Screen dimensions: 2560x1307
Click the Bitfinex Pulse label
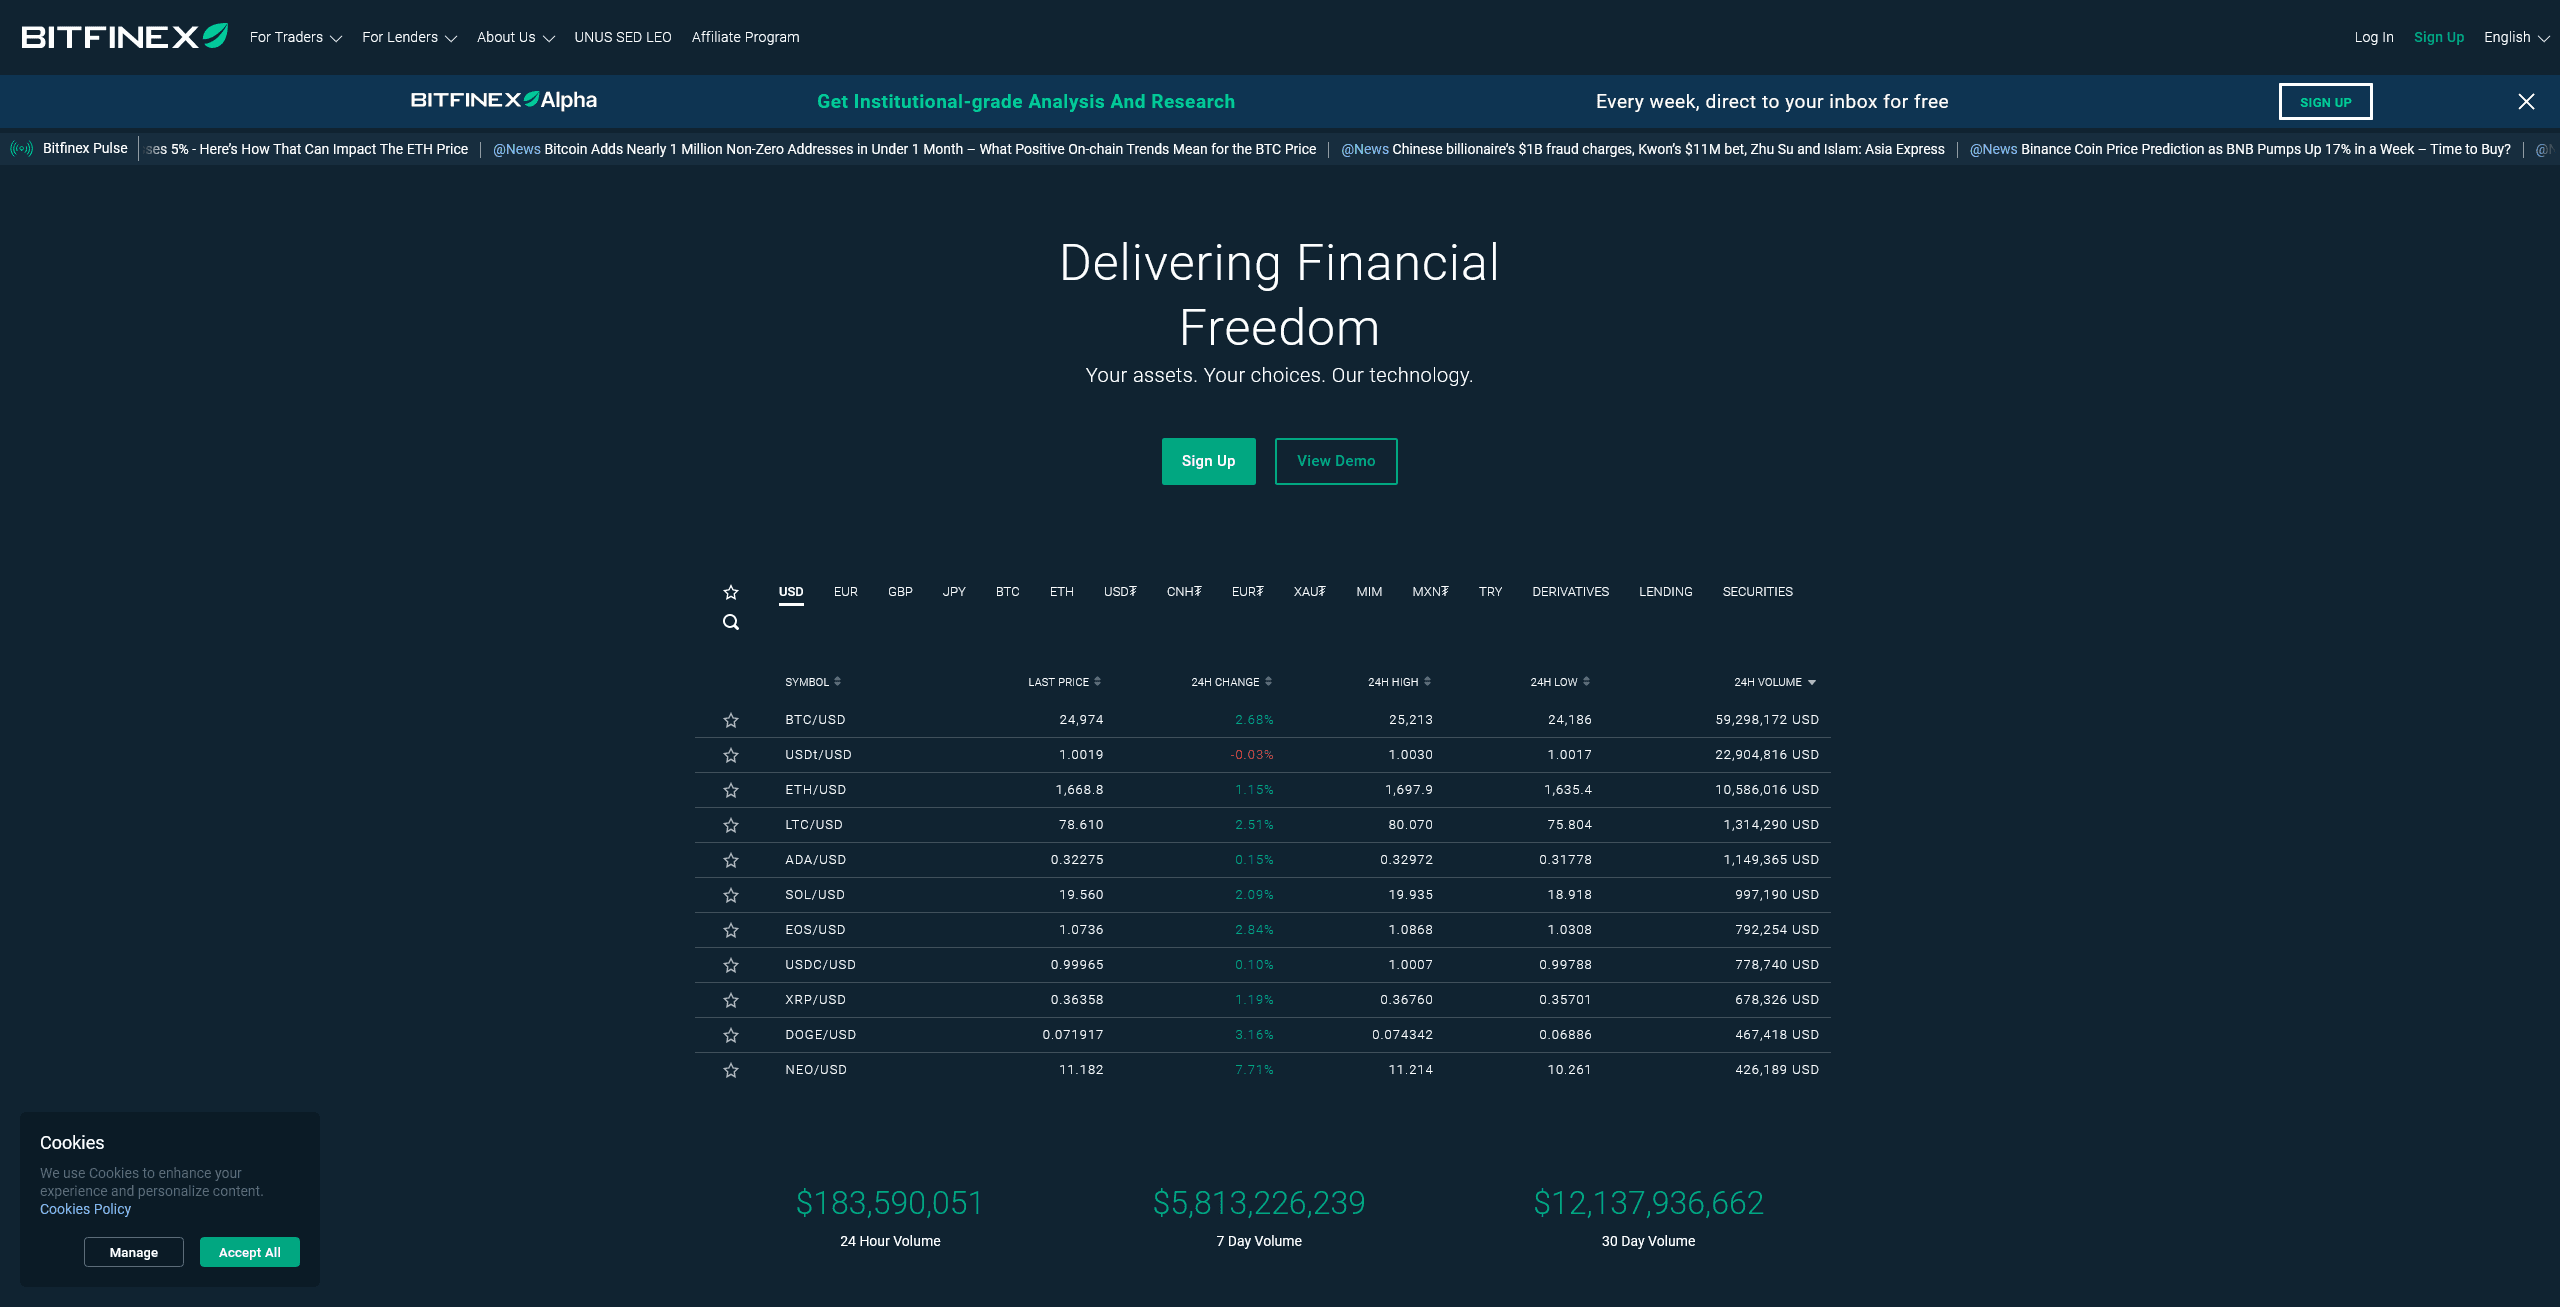(85, 148)
